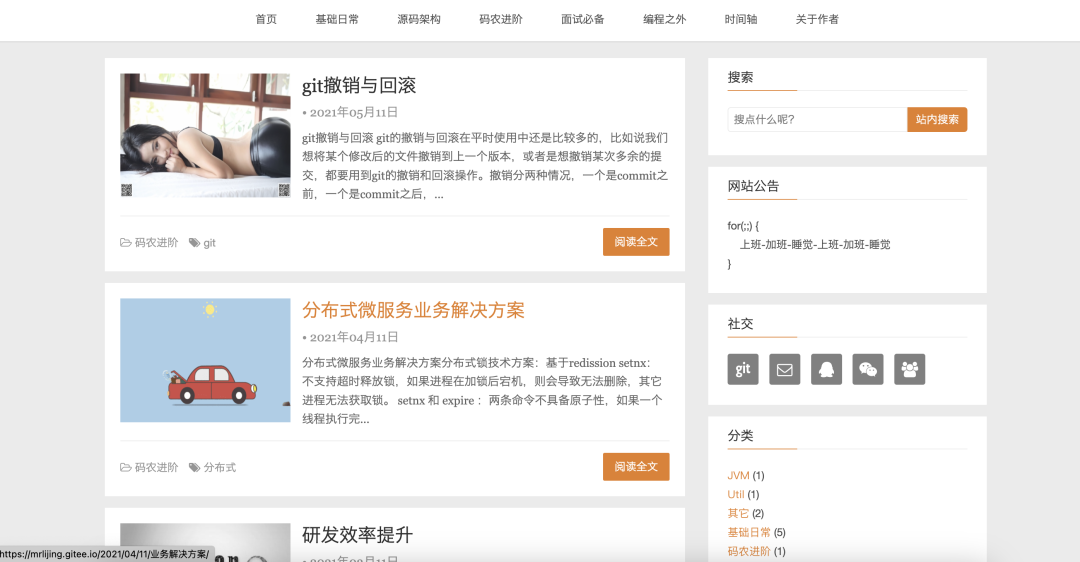Click the folder icon beside 码农进阶 under git撤销与回滚
This screenshot has height=562, width=1080.
(x=125, y=242)
